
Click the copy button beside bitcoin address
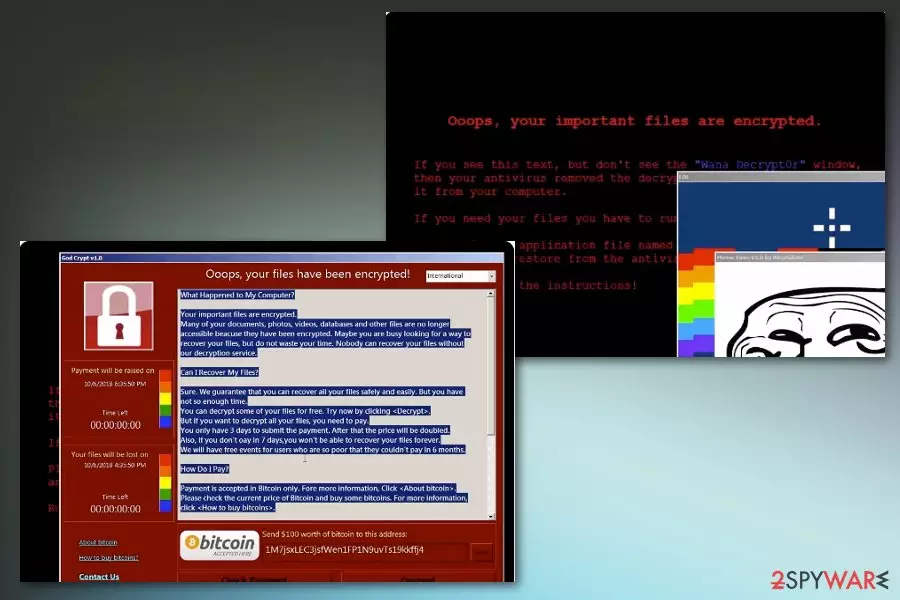click(482, 552)
